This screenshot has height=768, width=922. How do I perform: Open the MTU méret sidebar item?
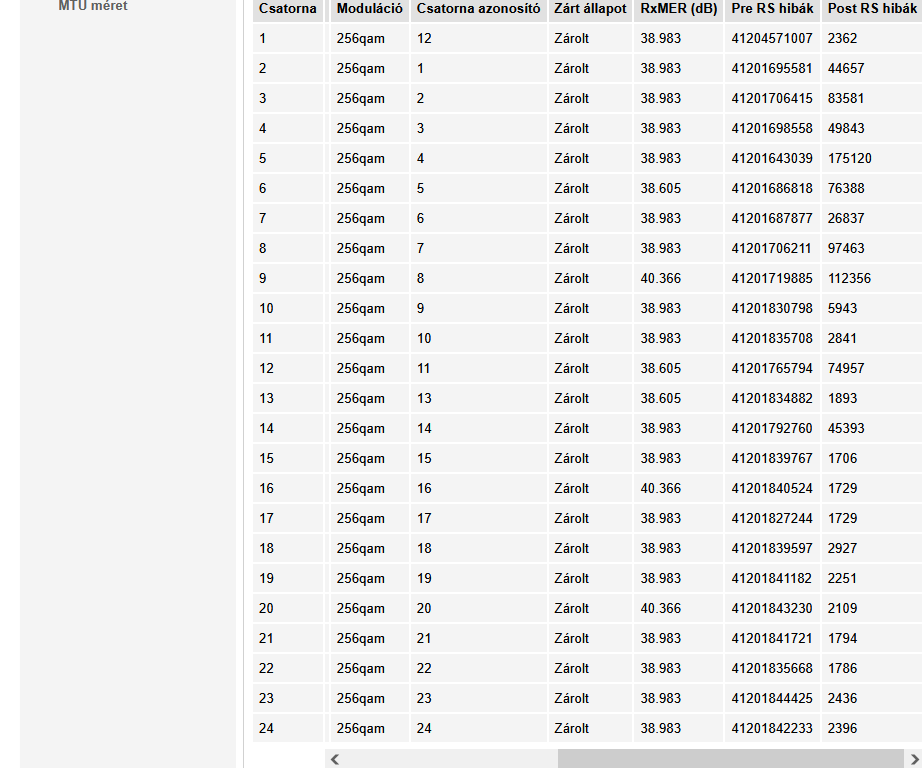click(93, 6)
